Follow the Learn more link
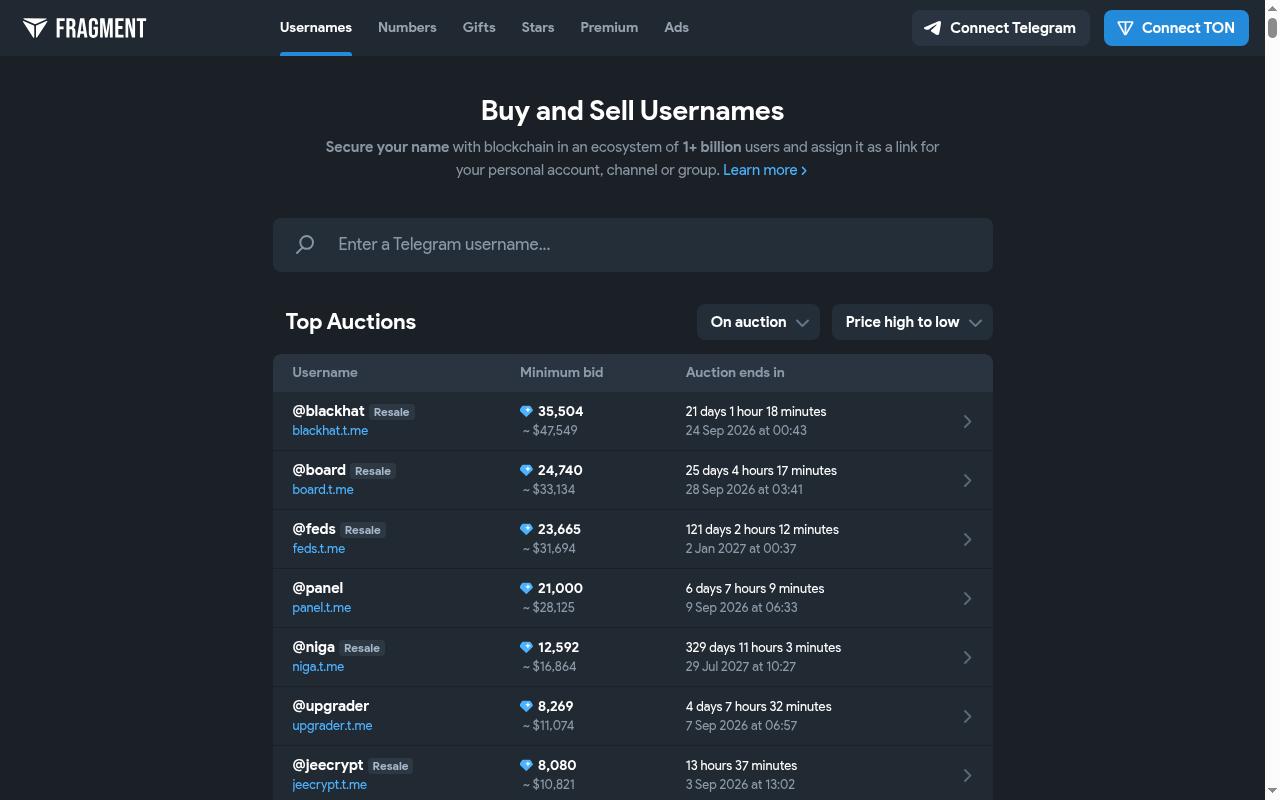The width and height of the screenshot is (1280, 800). tap(765, 170)
